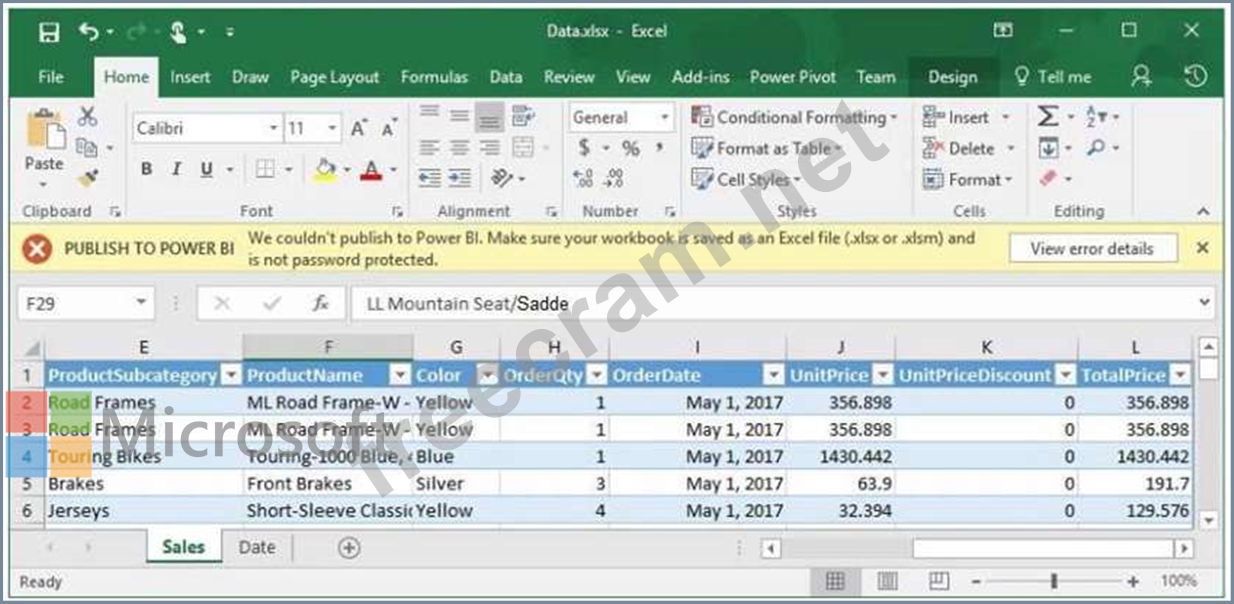Expand the OrderDate filter dropdown
The width and height of the screenshot is (1234, 604).
click(773, 375)
